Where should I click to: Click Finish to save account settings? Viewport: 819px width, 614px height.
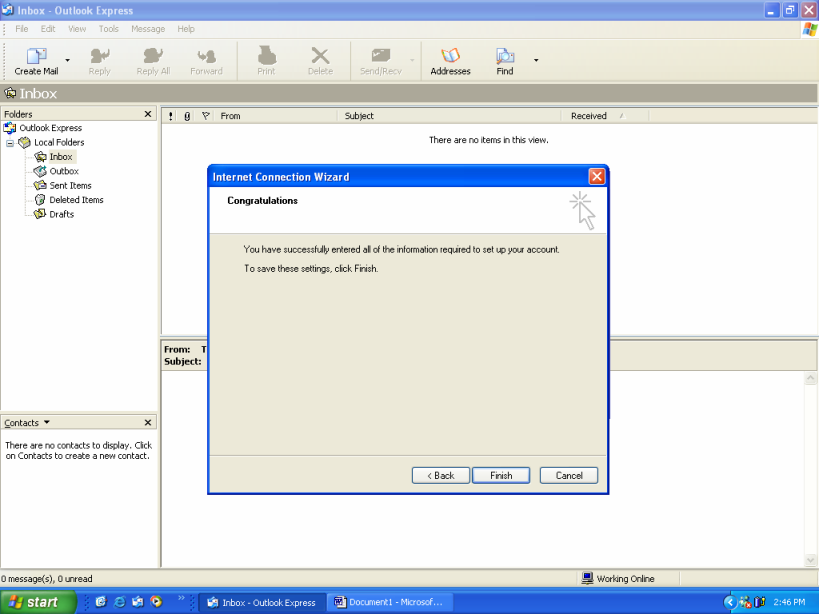click(x=501, y=475)
